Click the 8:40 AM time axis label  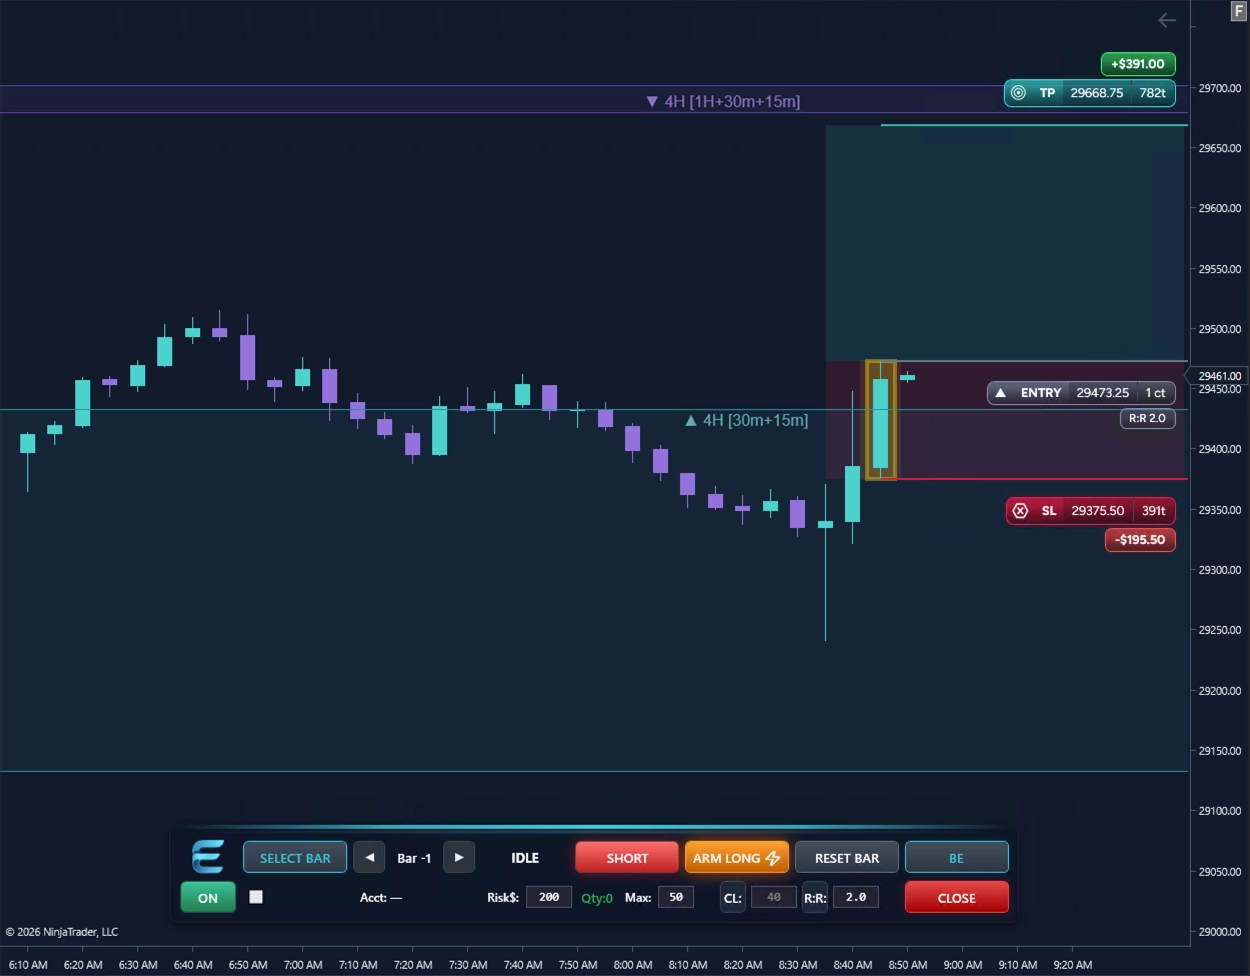(853, 965)
